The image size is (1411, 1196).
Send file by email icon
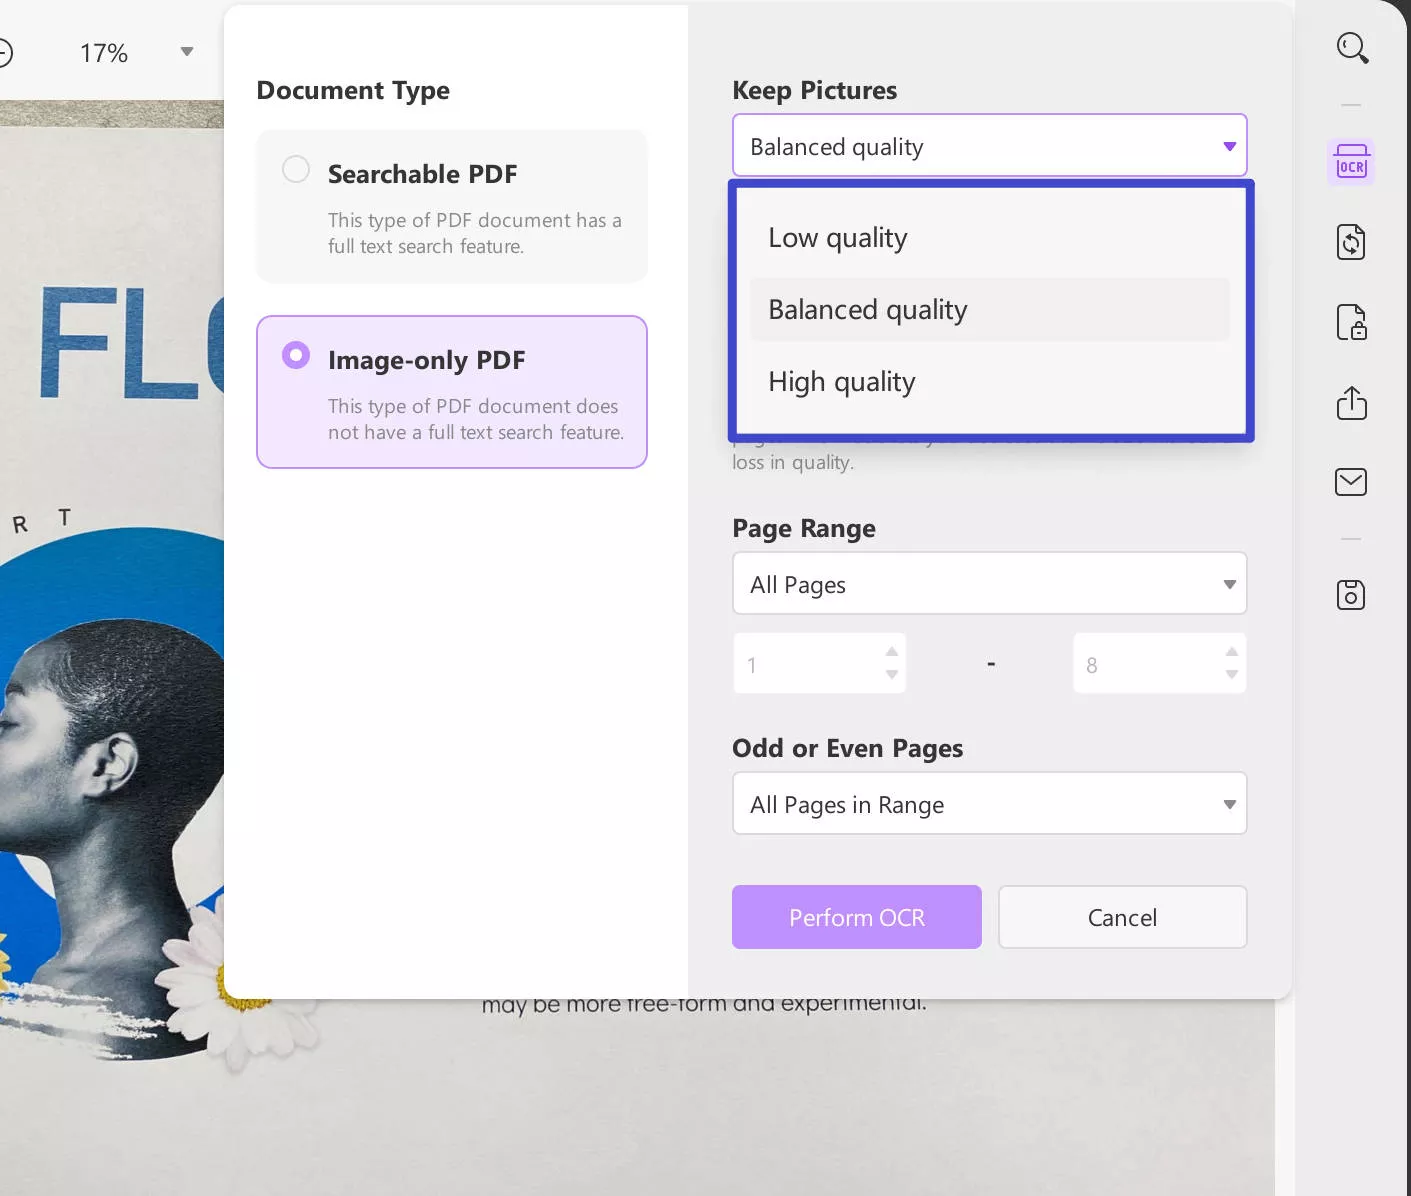(1351, 482)
